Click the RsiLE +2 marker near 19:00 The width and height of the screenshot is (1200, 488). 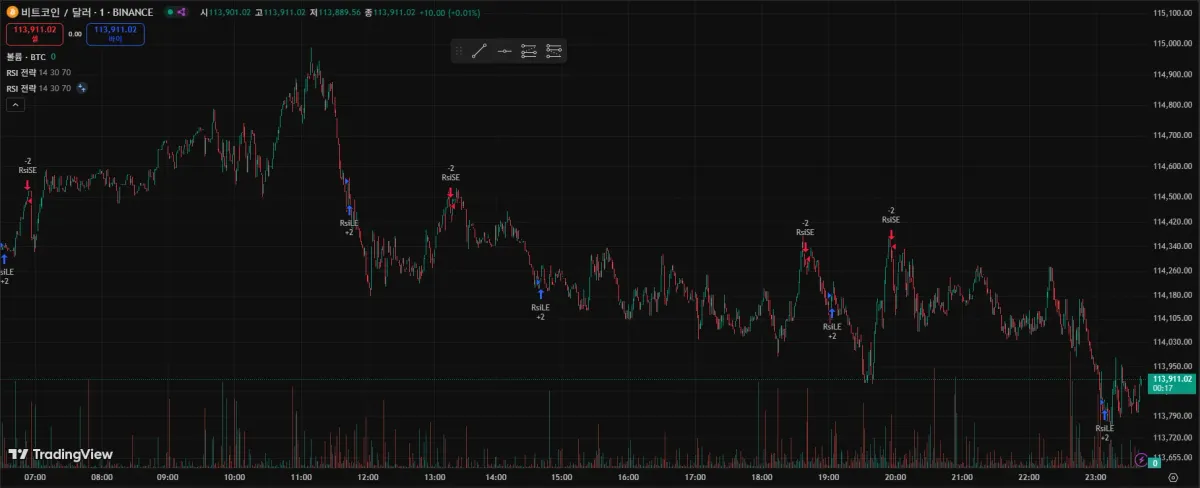tap(832, 324)
